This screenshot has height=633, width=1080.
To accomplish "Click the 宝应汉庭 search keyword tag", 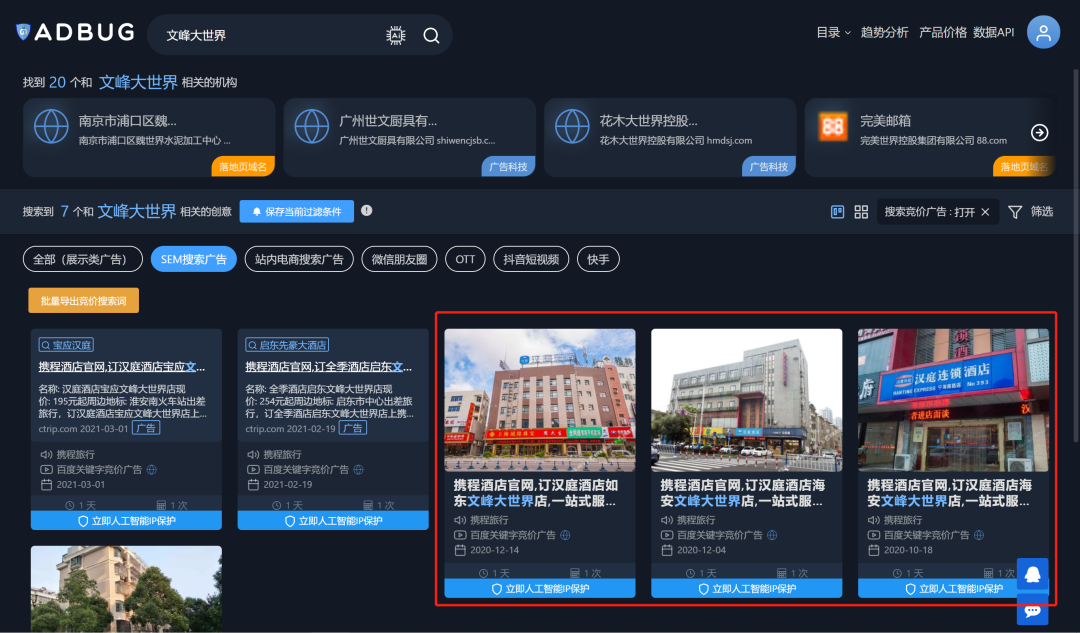I will pos(66,344).
